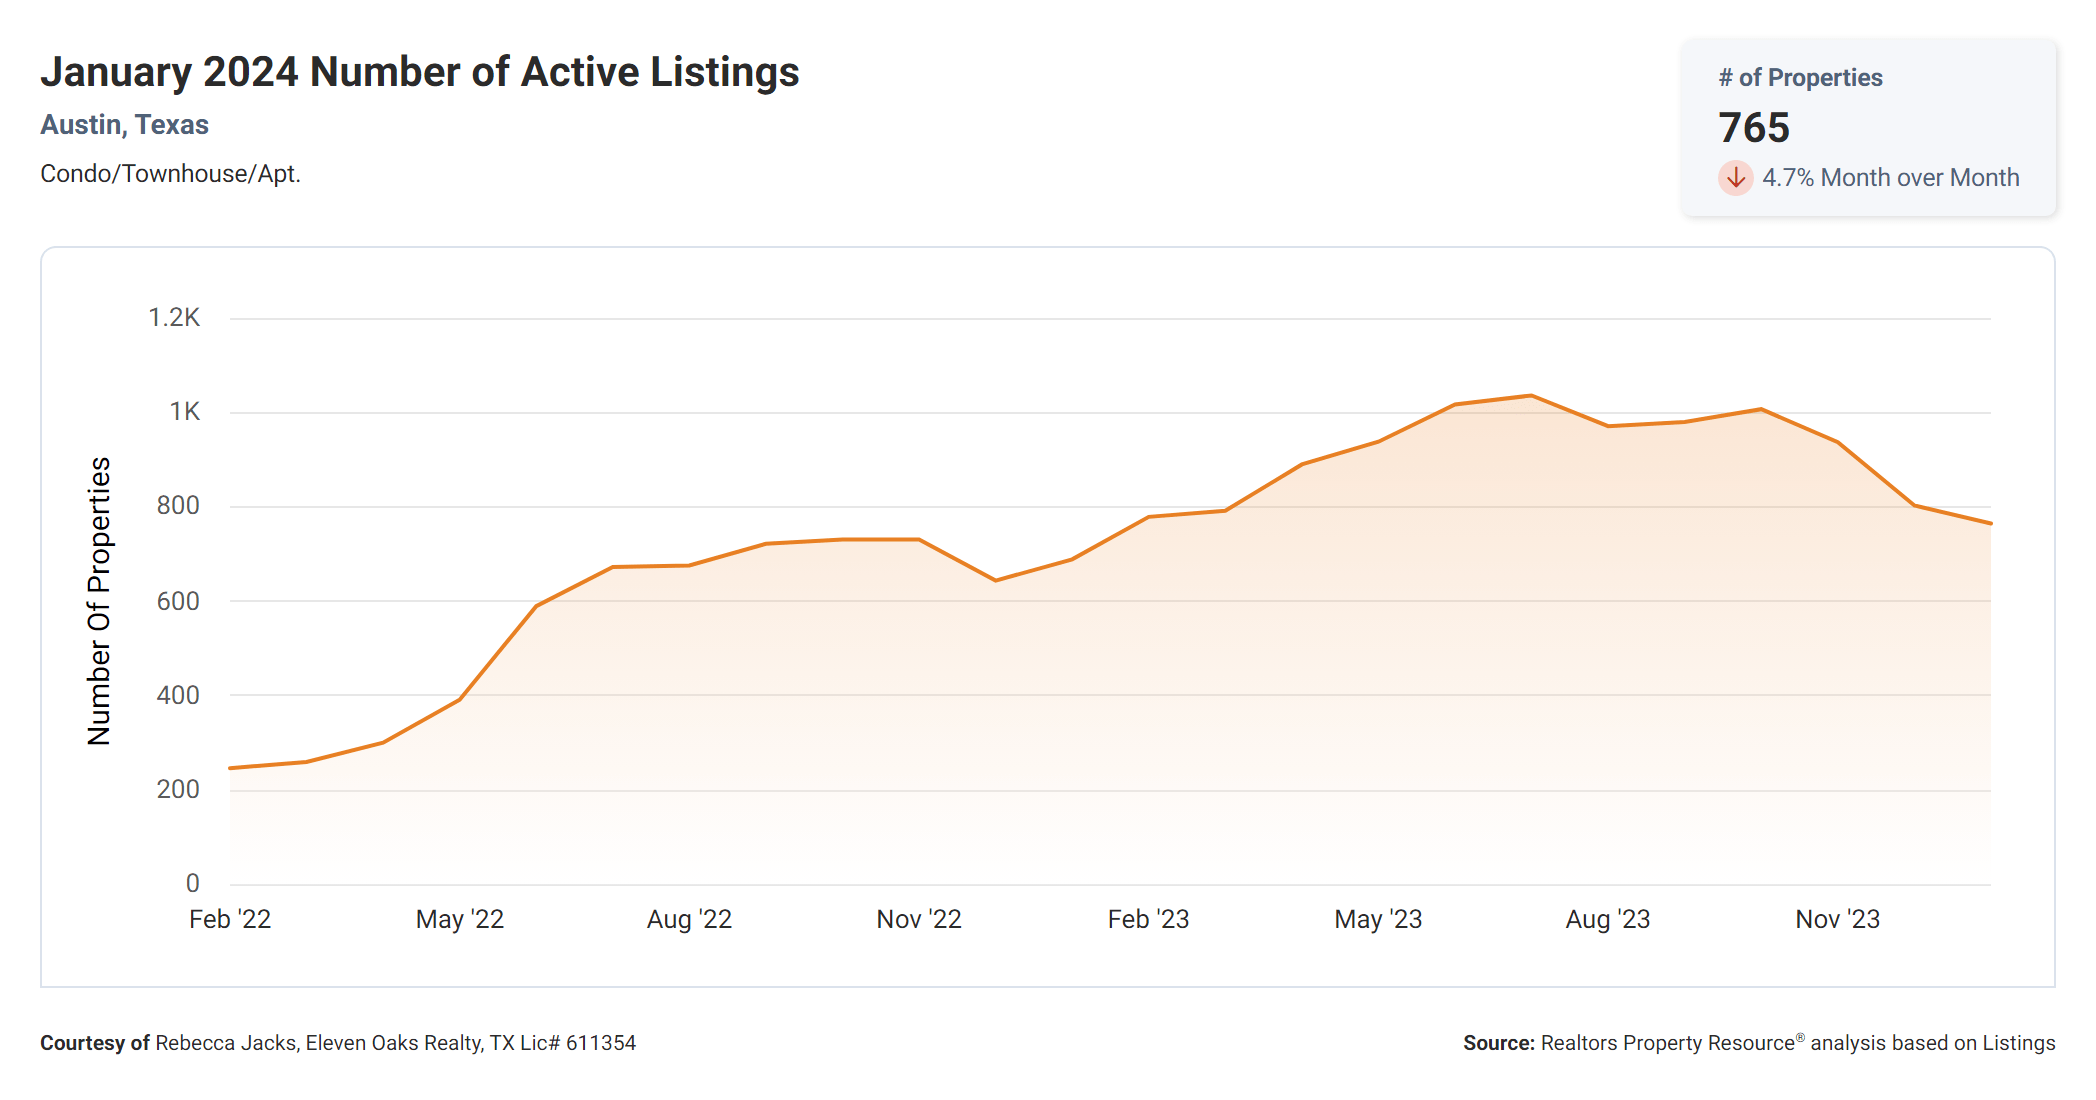2096x1100 pixels.
Task: Click the Nov '22 x-axis label
Action: [919, 919]
